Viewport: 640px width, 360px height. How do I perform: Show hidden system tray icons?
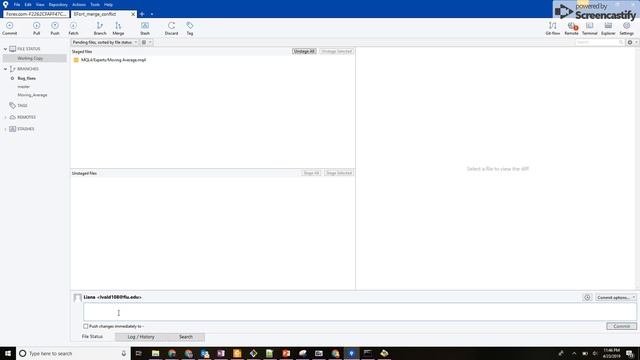click(x=574, y=353)
